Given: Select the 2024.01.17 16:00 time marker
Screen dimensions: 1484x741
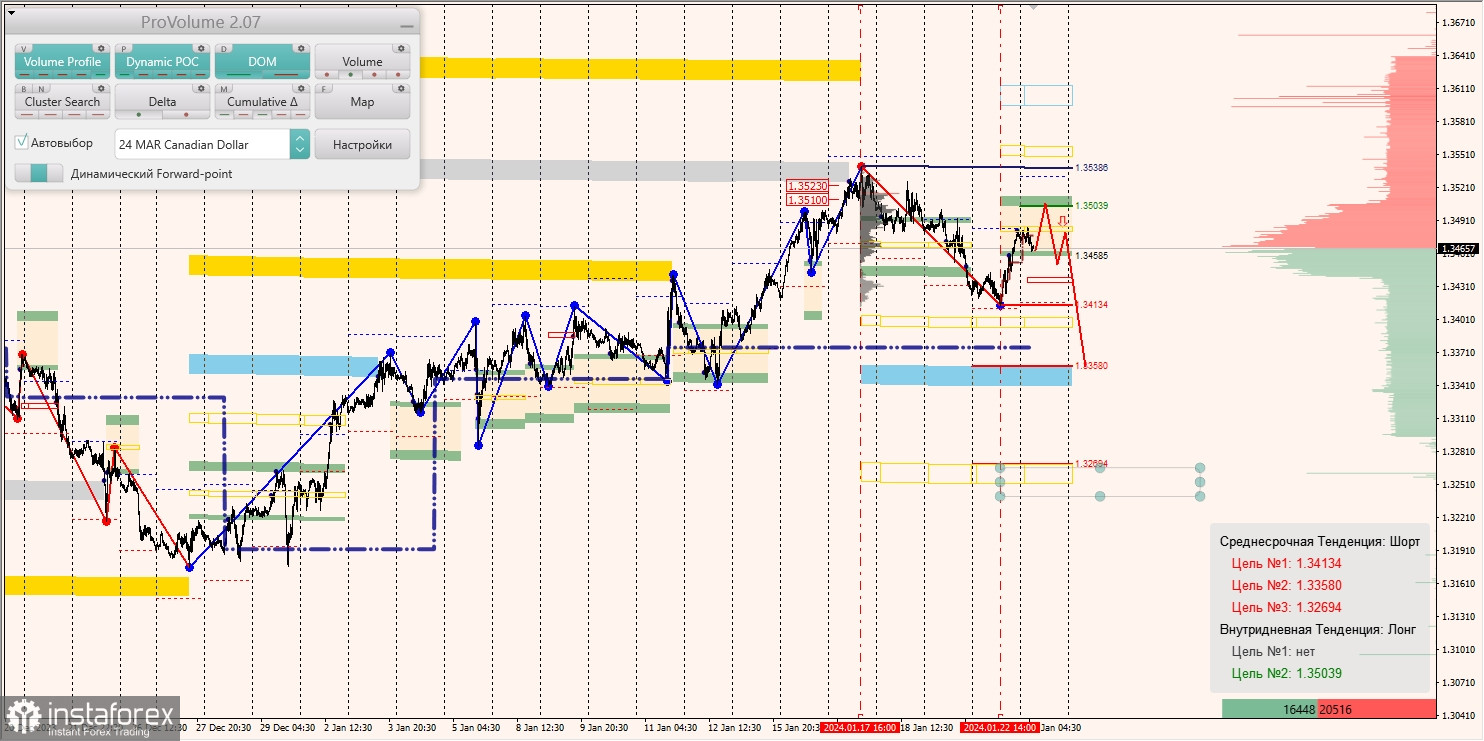Looking at the screenshot, I should tap(859, 728).
